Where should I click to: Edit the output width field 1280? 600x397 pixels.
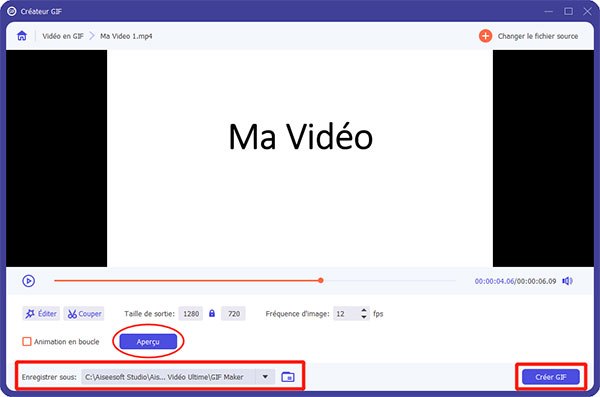coord(191,314)
